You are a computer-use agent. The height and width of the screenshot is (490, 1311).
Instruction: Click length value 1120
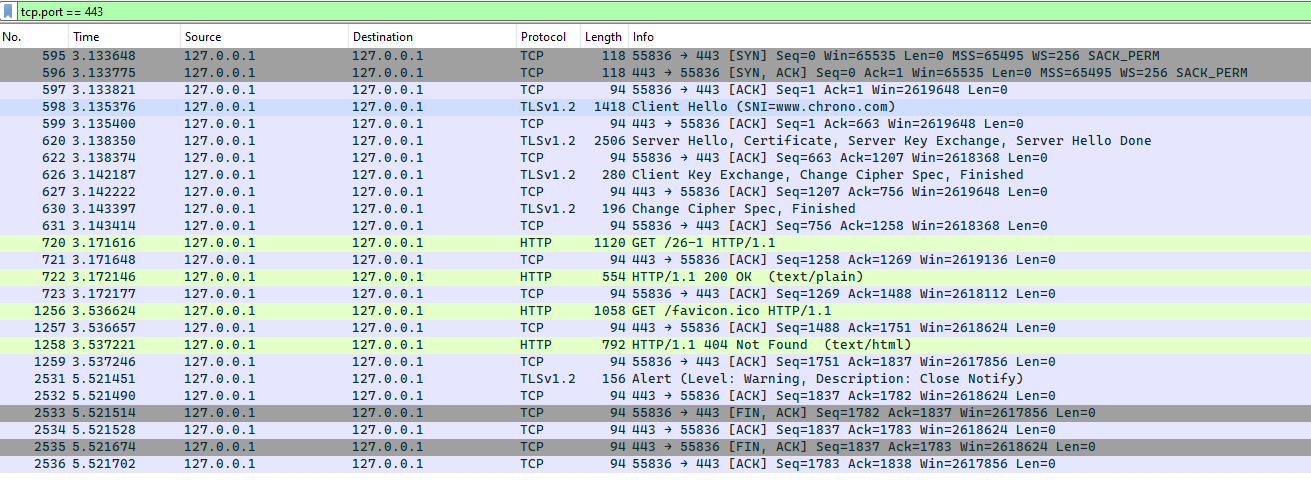609,243
